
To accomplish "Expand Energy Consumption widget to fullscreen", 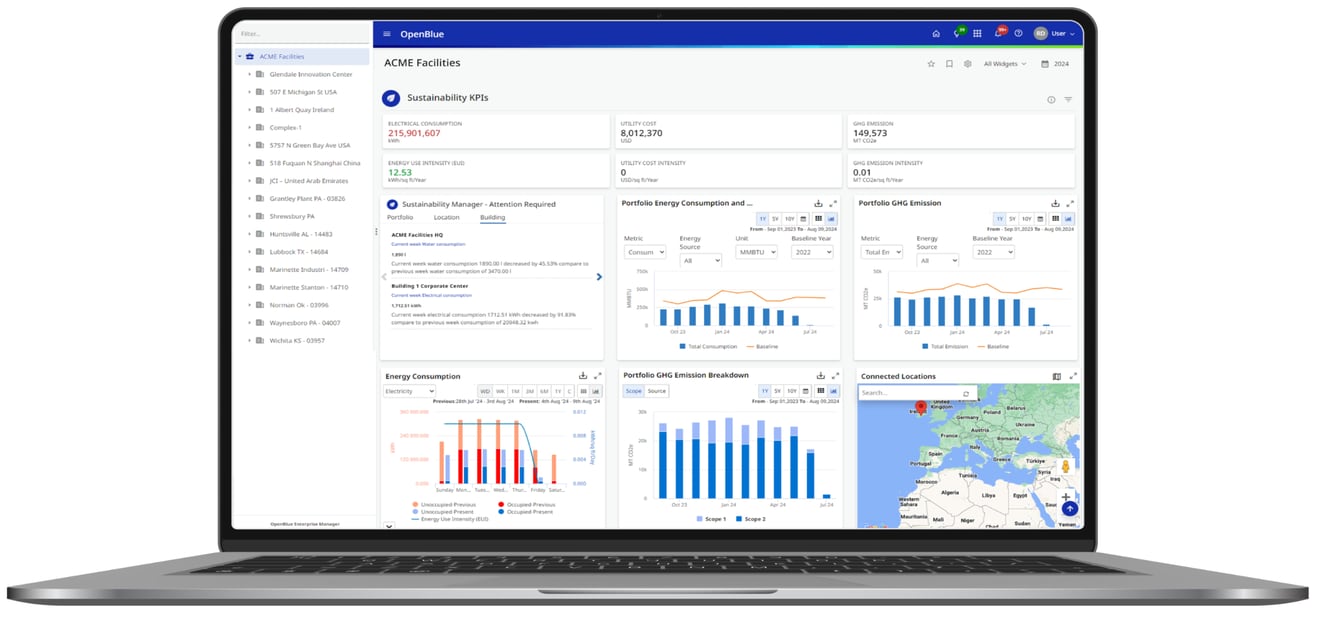I will point(597,376).
